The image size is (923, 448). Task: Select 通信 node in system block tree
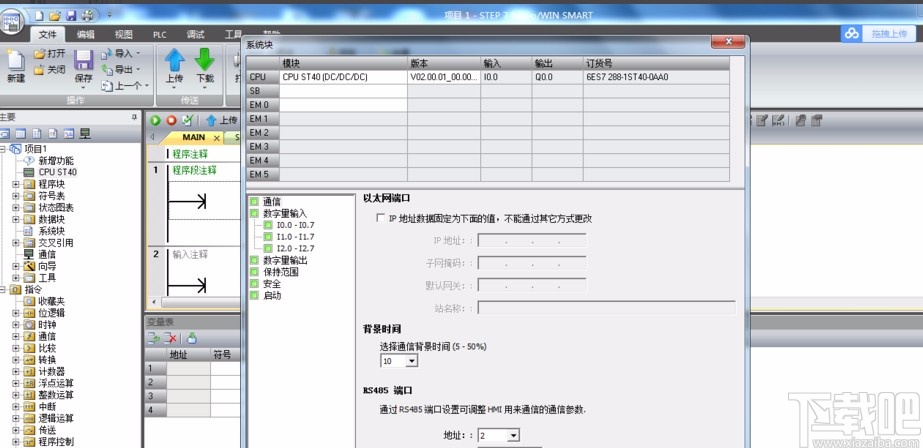point(271,201)
